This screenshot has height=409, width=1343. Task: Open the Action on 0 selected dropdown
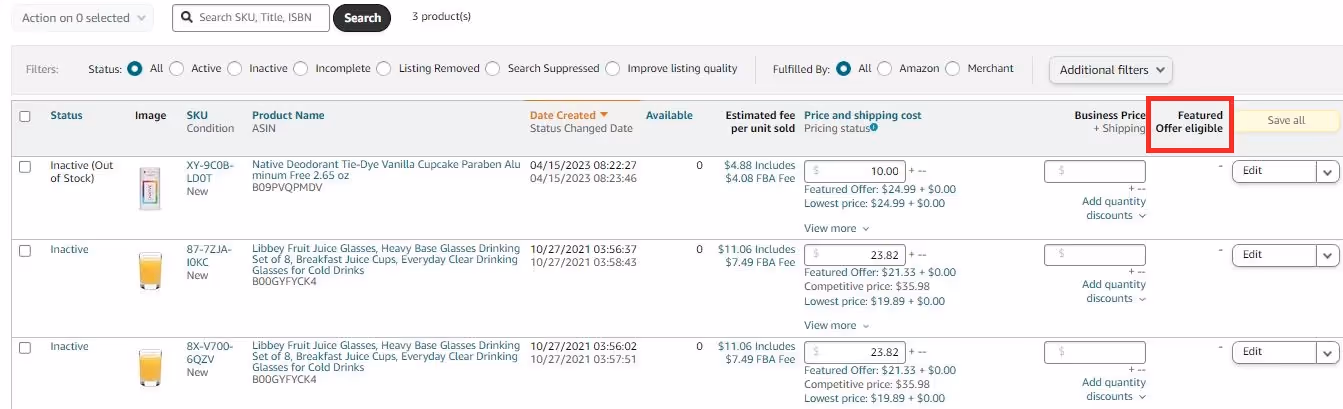82,18
